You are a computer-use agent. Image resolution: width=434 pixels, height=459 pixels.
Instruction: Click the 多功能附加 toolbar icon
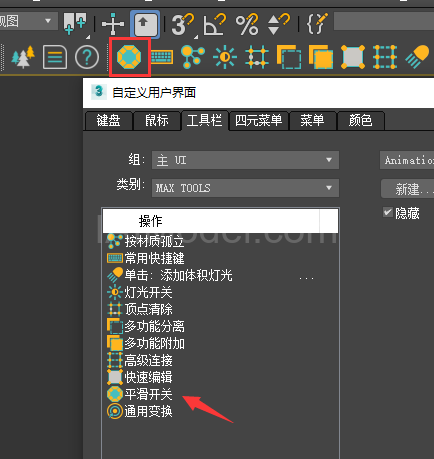point(321,57)
